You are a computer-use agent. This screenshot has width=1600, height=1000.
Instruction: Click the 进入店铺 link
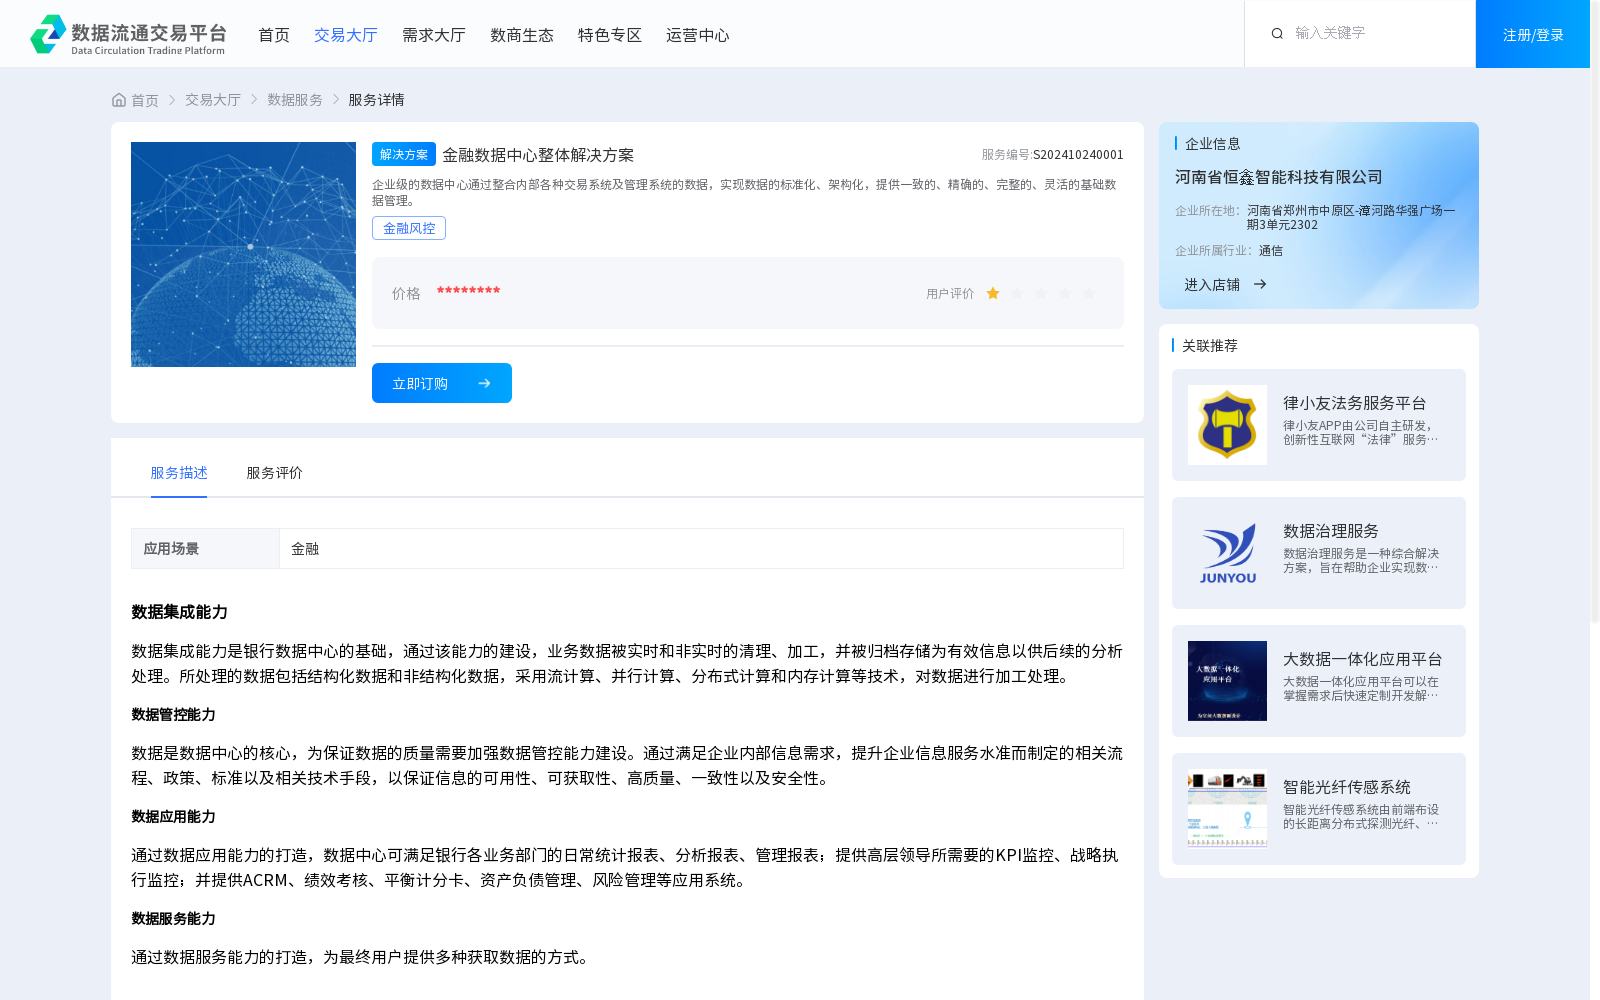click(1212, 284)
